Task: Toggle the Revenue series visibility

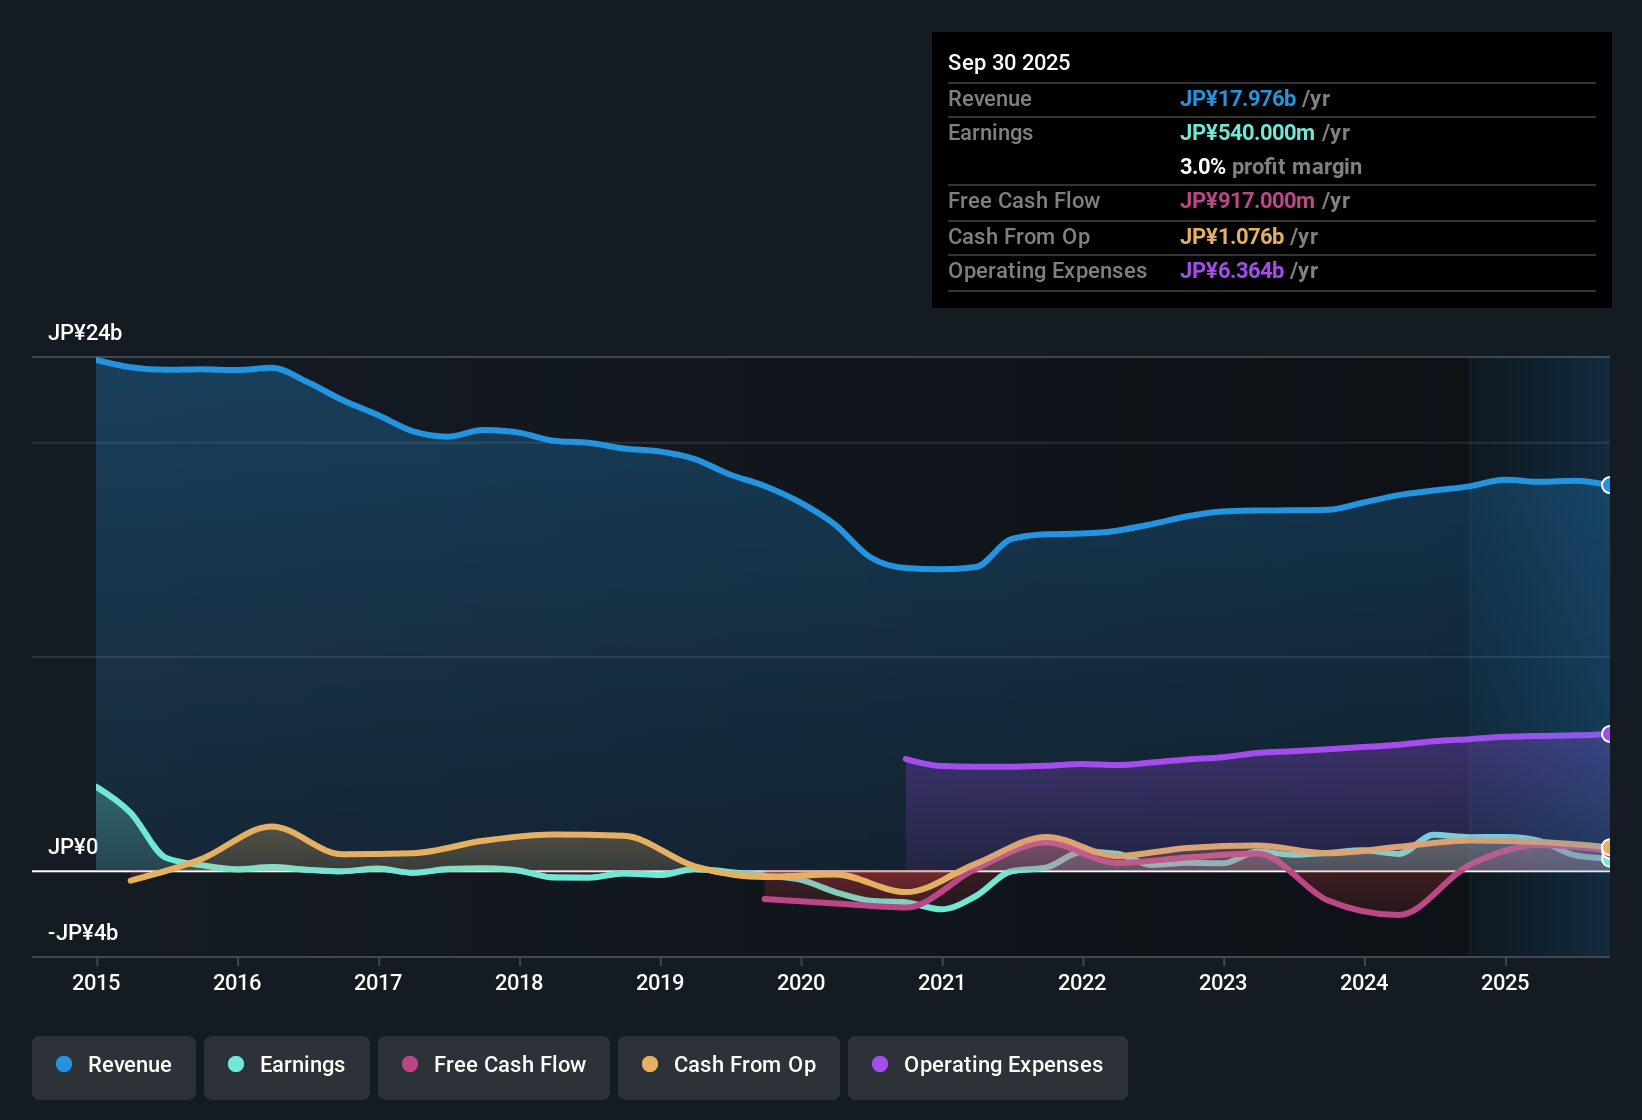Action: (x=113, y=1066)
